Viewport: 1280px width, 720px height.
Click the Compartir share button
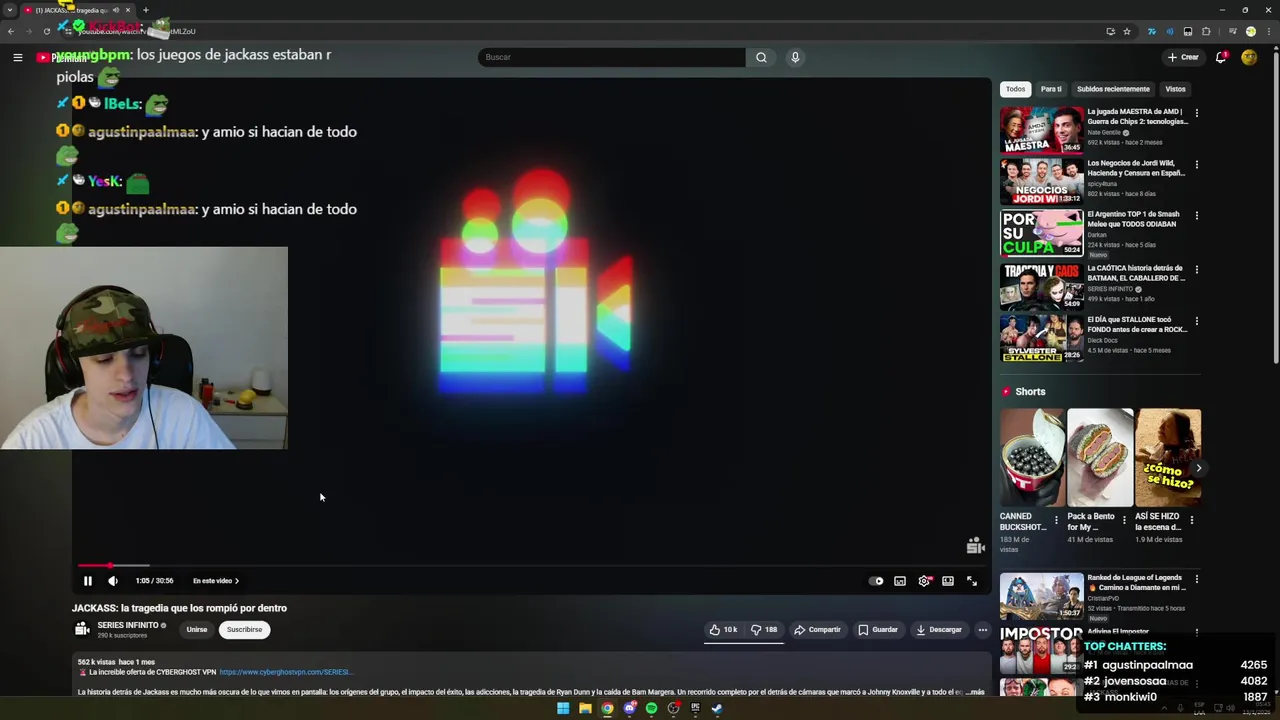817,630
